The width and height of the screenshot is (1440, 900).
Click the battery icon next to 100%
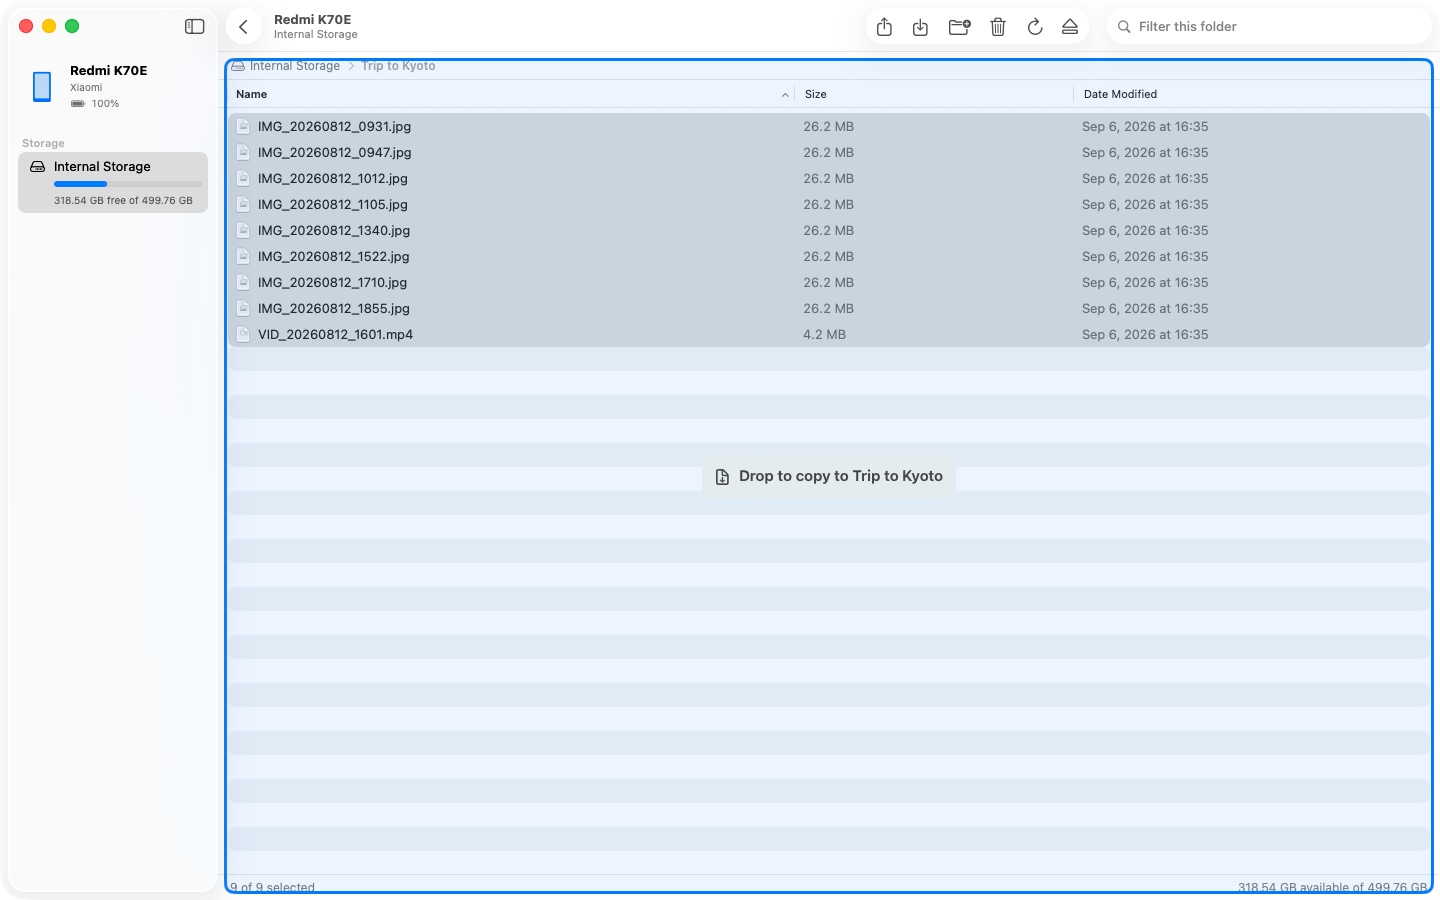[x=78, y=104]
